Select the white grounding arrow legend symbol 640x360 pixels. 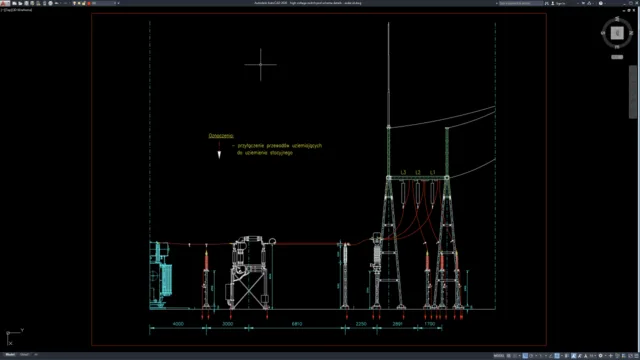pos(219,154)
